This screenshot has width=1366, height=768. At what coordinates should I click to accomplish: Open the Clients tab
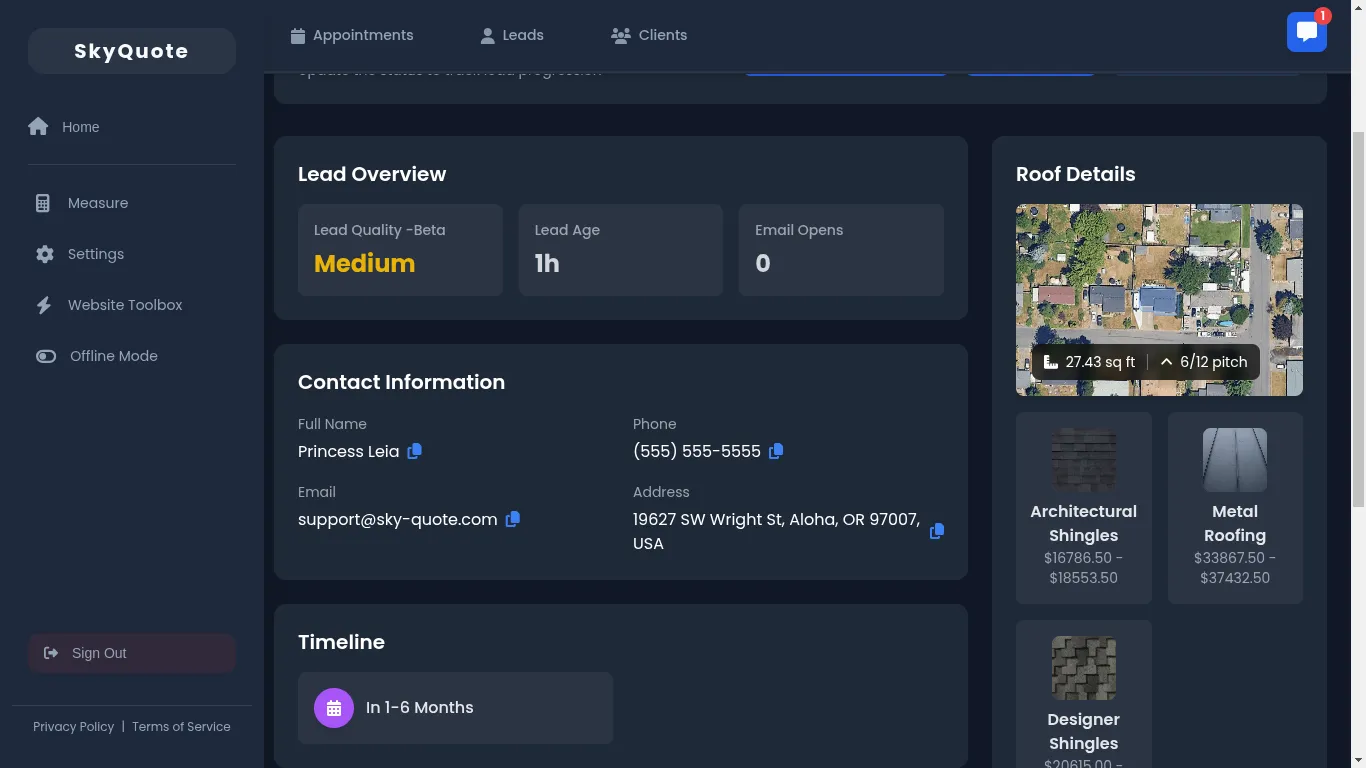(649, 35)
